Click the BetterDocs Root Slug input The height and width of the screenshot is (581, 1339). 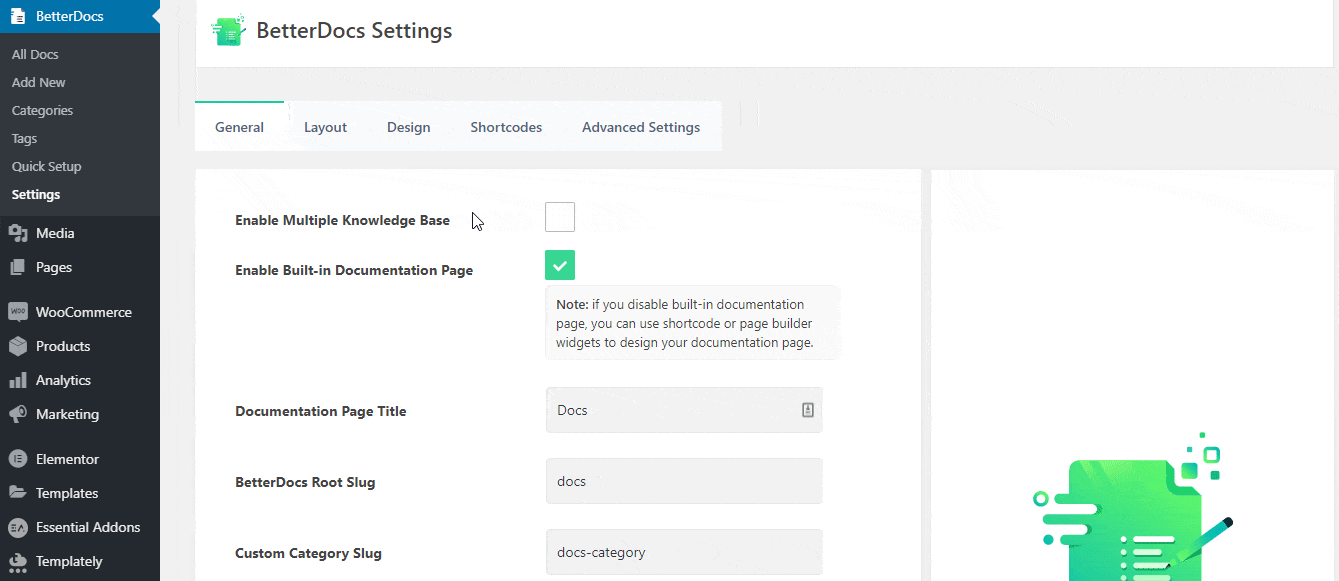pos(684,481)
